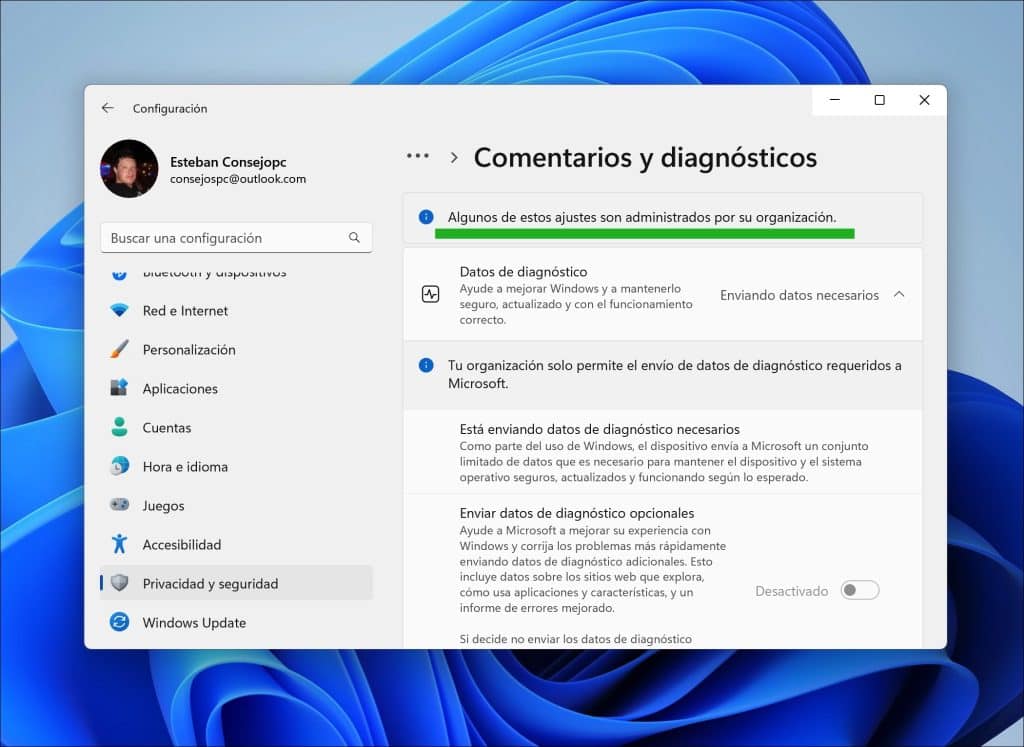Click the paintbrush icon for Personalización
Image resolution: width=1024 pixels, height=747 pixels.
click(x=120, y=349)
